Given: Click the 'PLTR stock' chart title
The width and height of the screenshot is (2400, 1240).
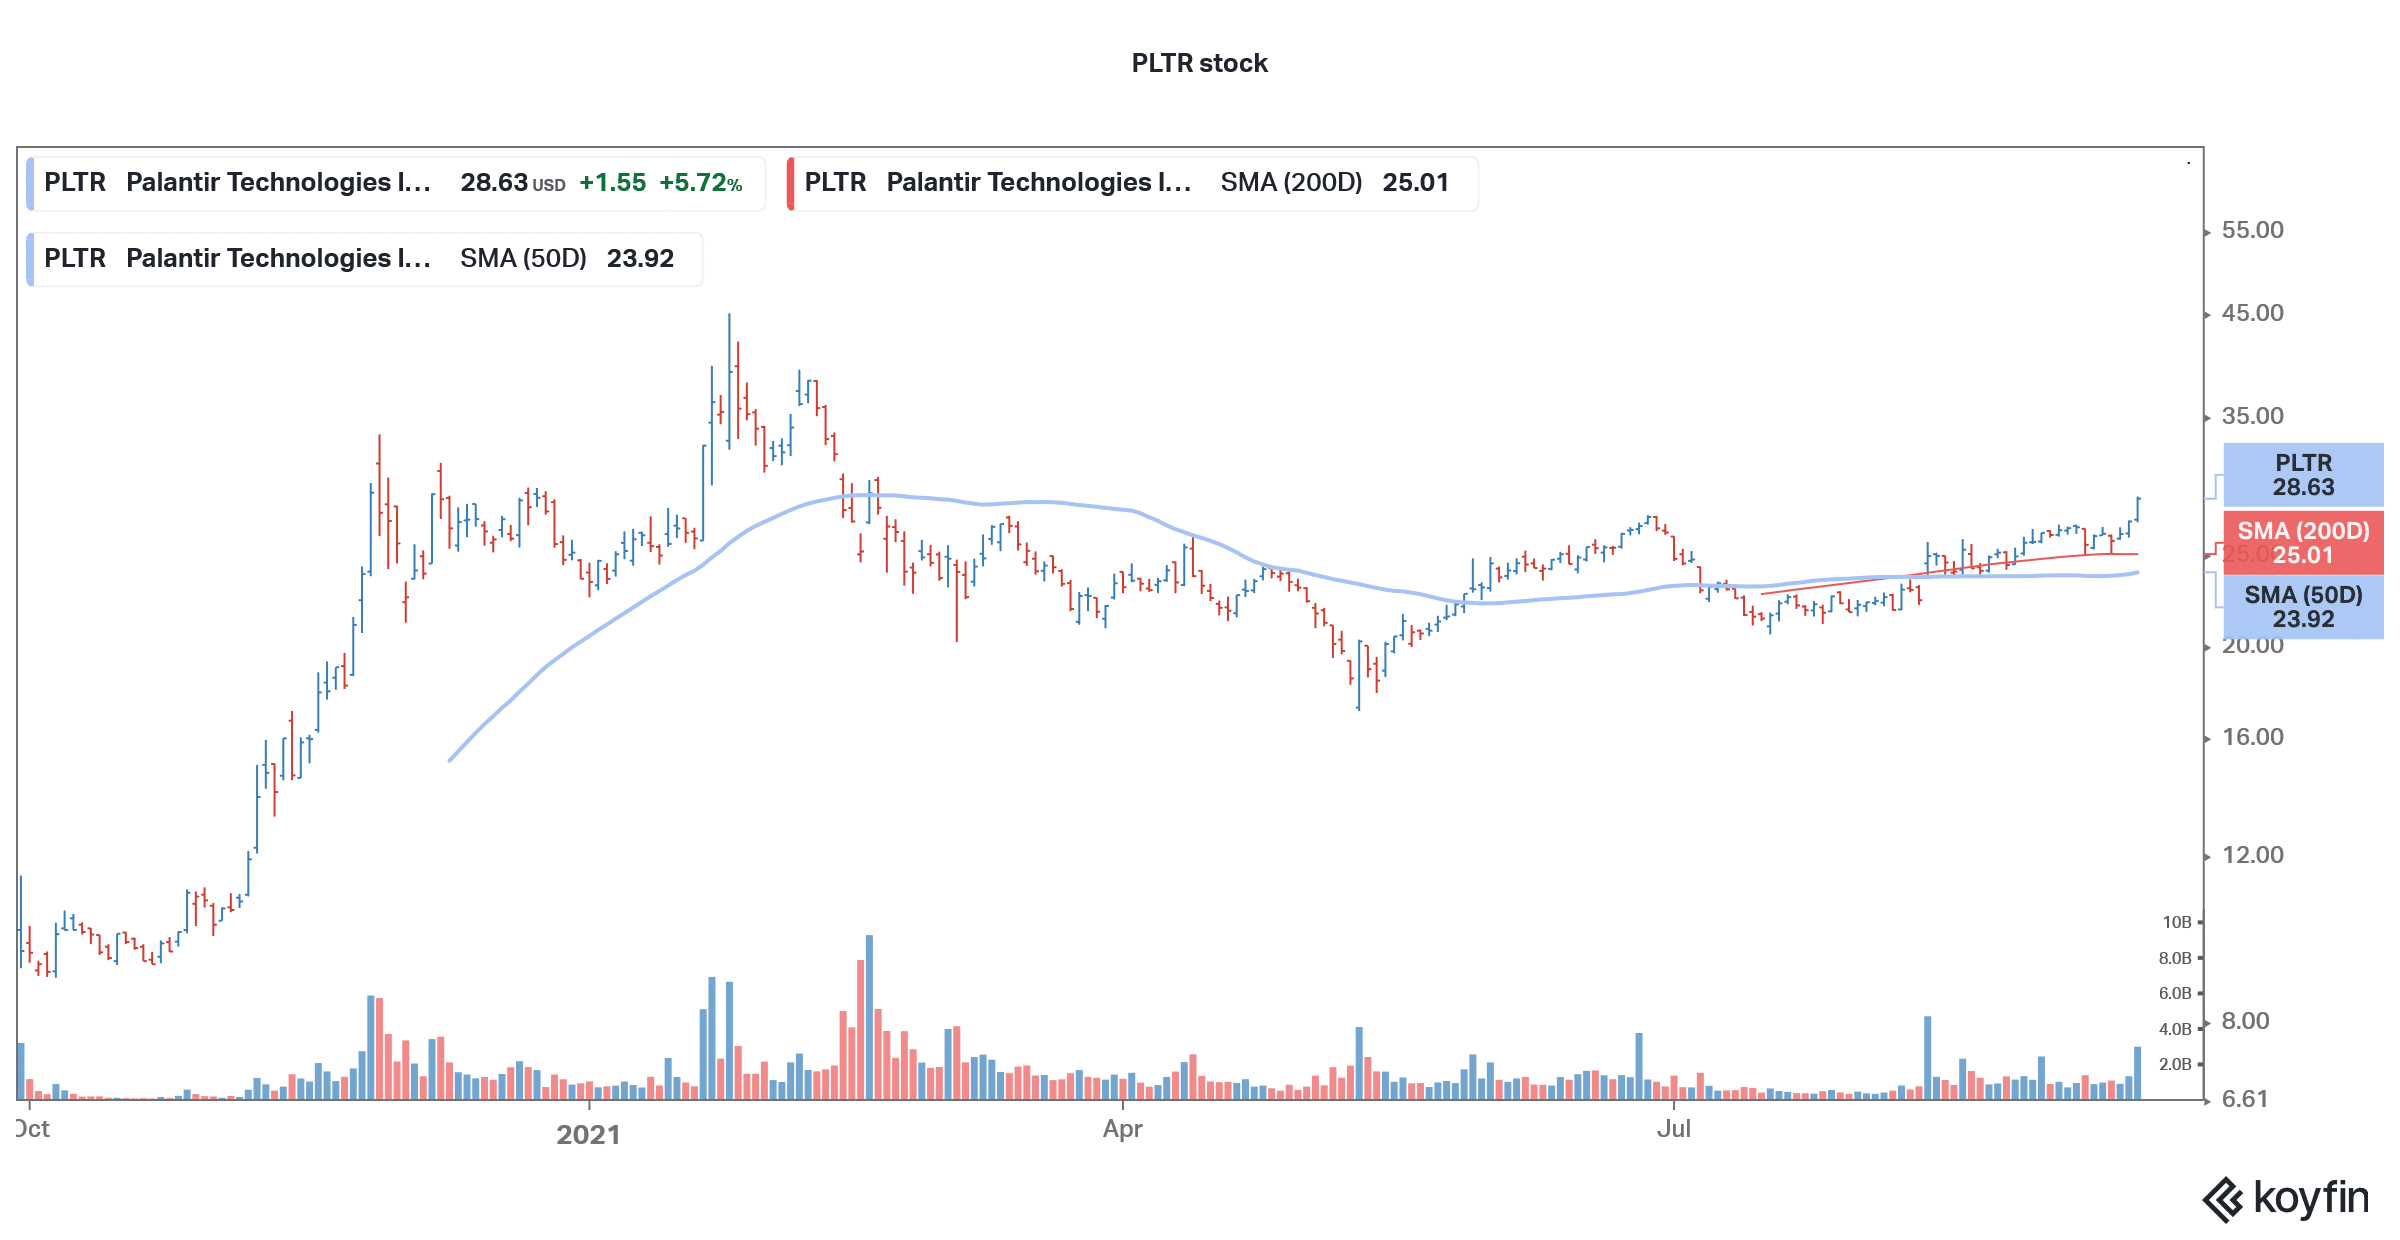Looking at the screenshot, I should click(1199, 63).
